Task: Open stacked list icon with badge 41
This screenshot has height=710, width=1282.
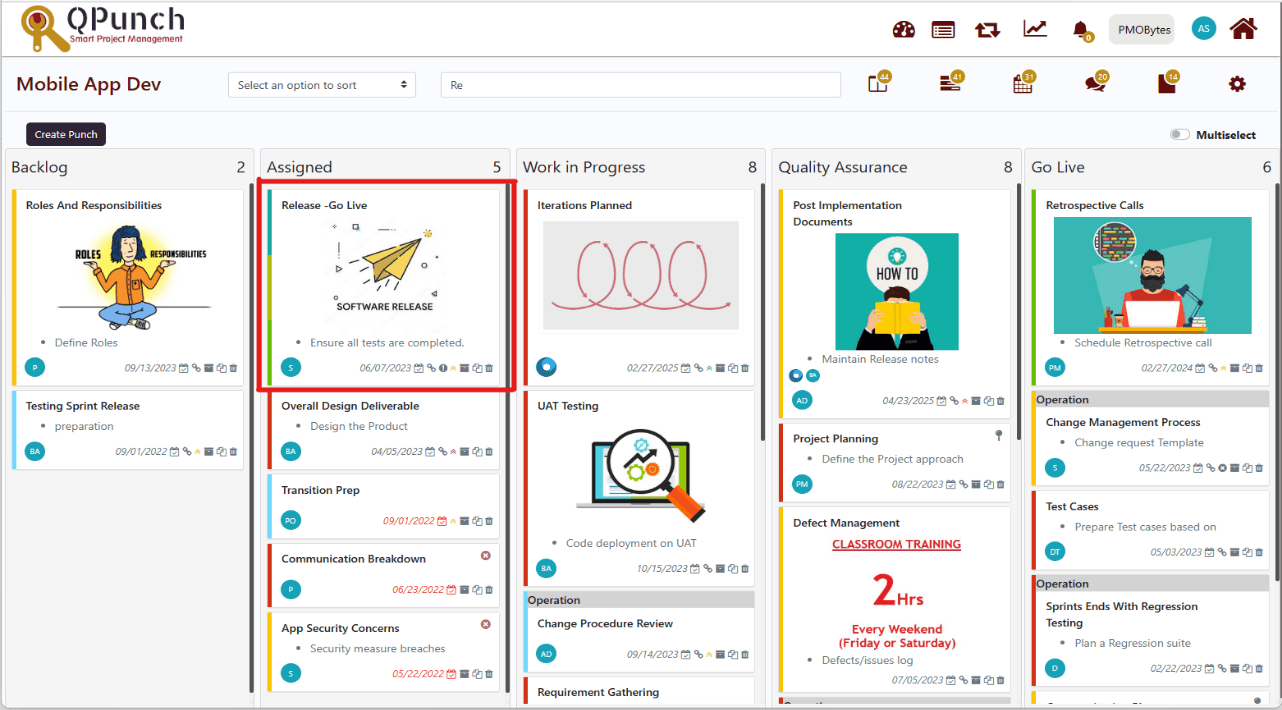Action: [951, 83]
